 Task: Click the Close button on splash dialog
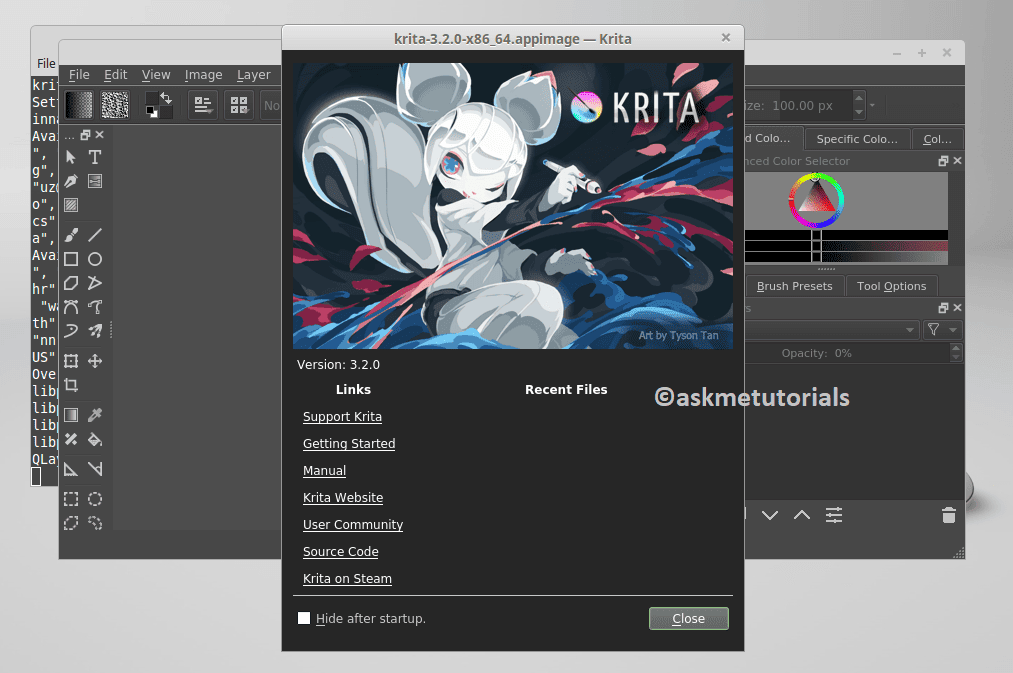[x=689, y=618]
